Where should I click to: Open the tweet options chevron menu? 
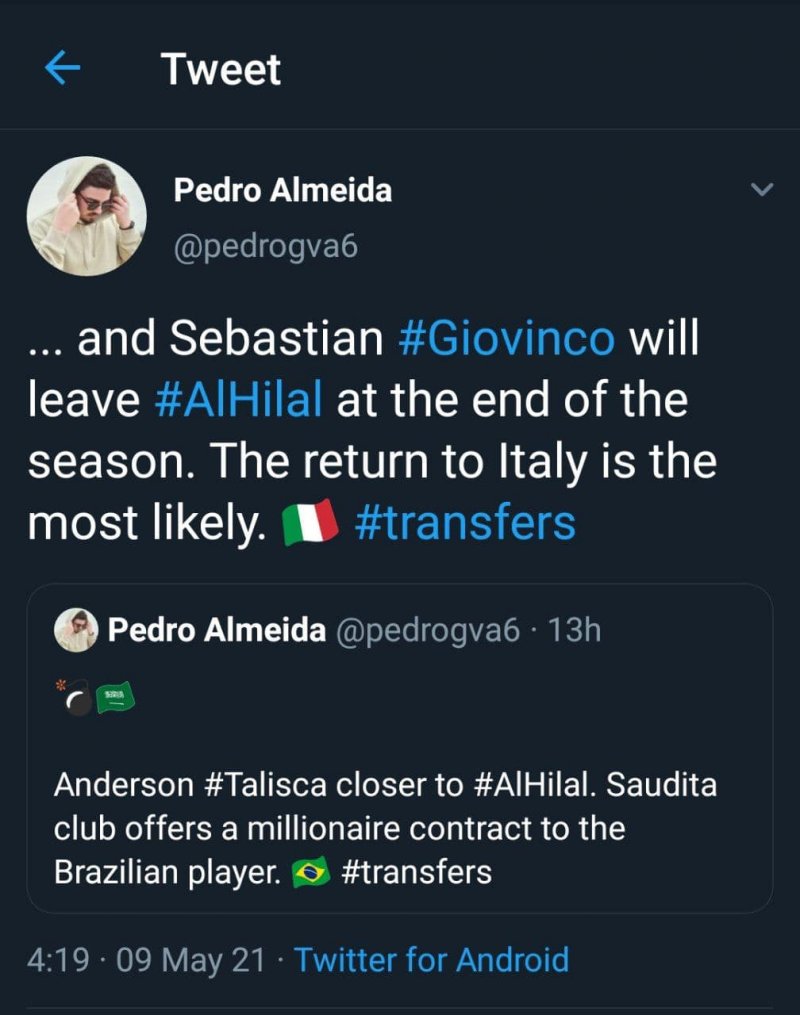click(762, 189)
